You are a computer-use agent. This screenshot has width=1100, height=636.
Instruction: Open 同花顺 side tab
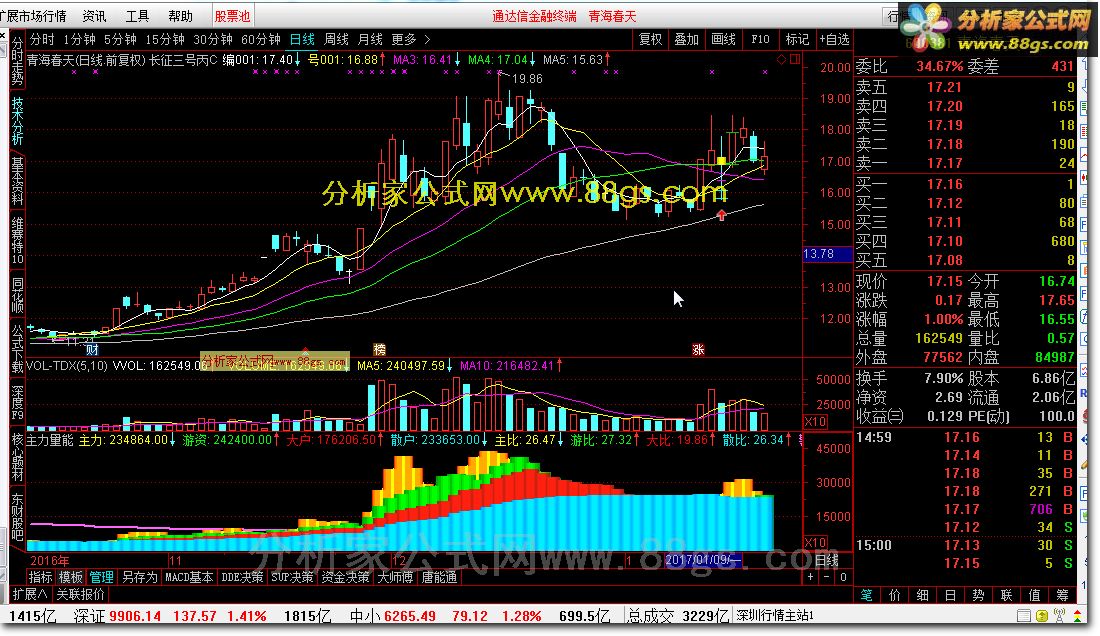(17, 295)
